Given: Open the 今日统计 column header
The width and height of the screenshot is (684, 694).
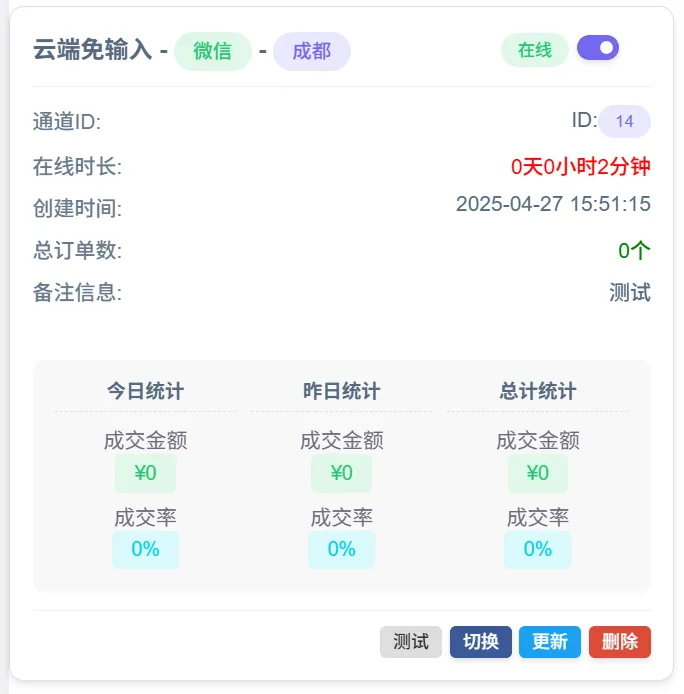Looking at the screenshot, I should tap(145, 391).
